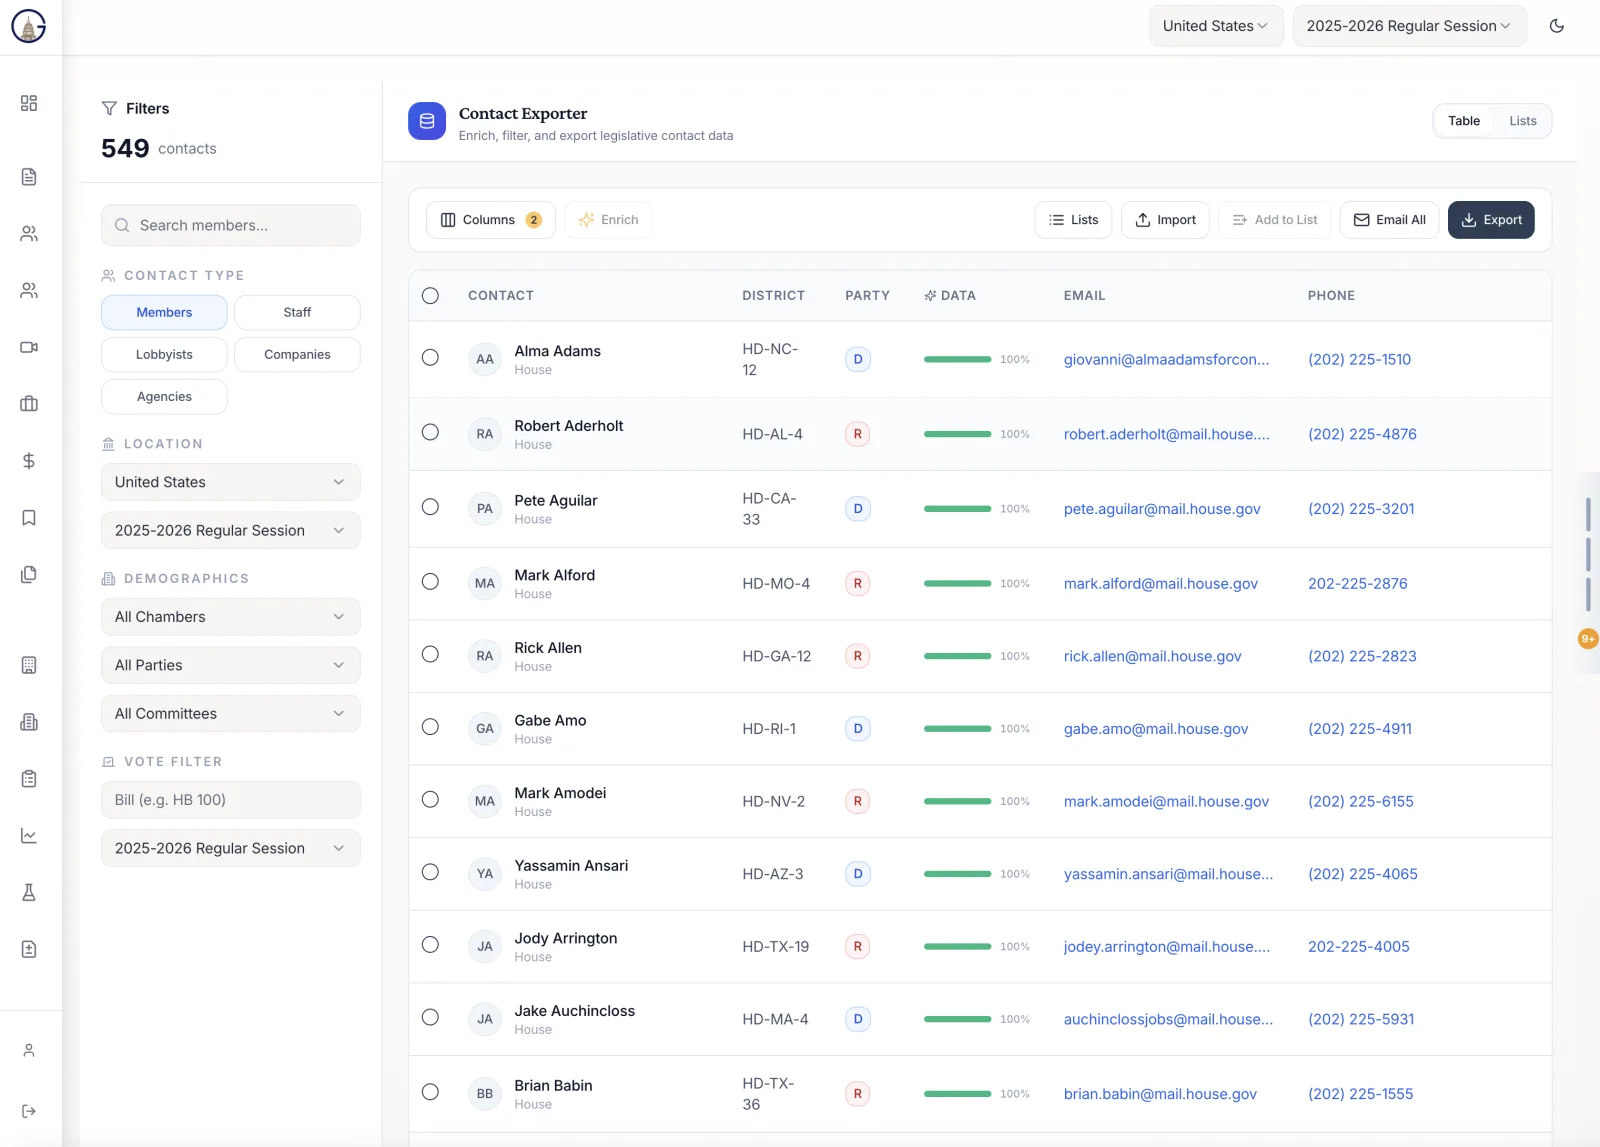
Task: Click the Contact Exporter database icon
Action: point(427,121)
